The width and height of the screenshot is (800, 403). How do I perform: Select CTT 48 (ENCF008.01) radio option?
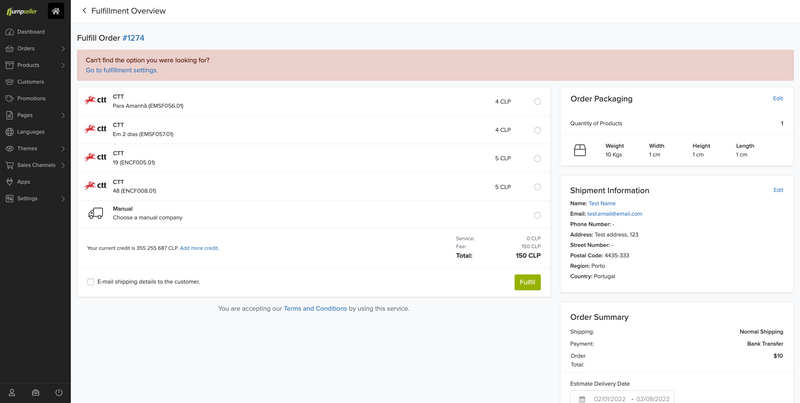coord(537,186)
